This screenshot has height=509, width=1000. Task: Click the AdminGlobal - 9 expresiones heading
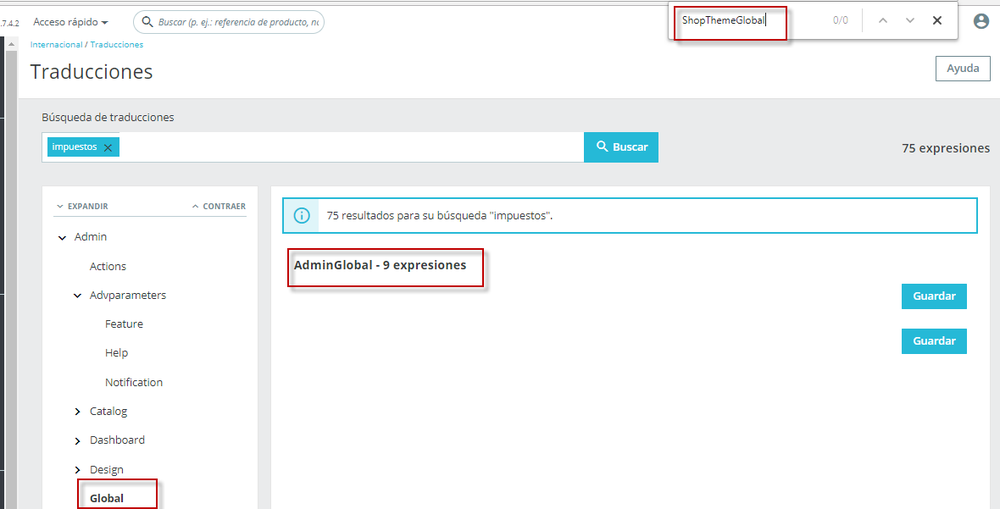tap(379, 265)
